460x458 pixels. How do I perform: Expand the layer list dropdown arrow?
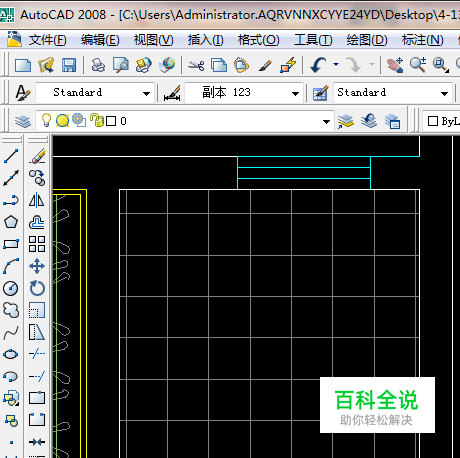pyautogui.click(x=326, y=121)
